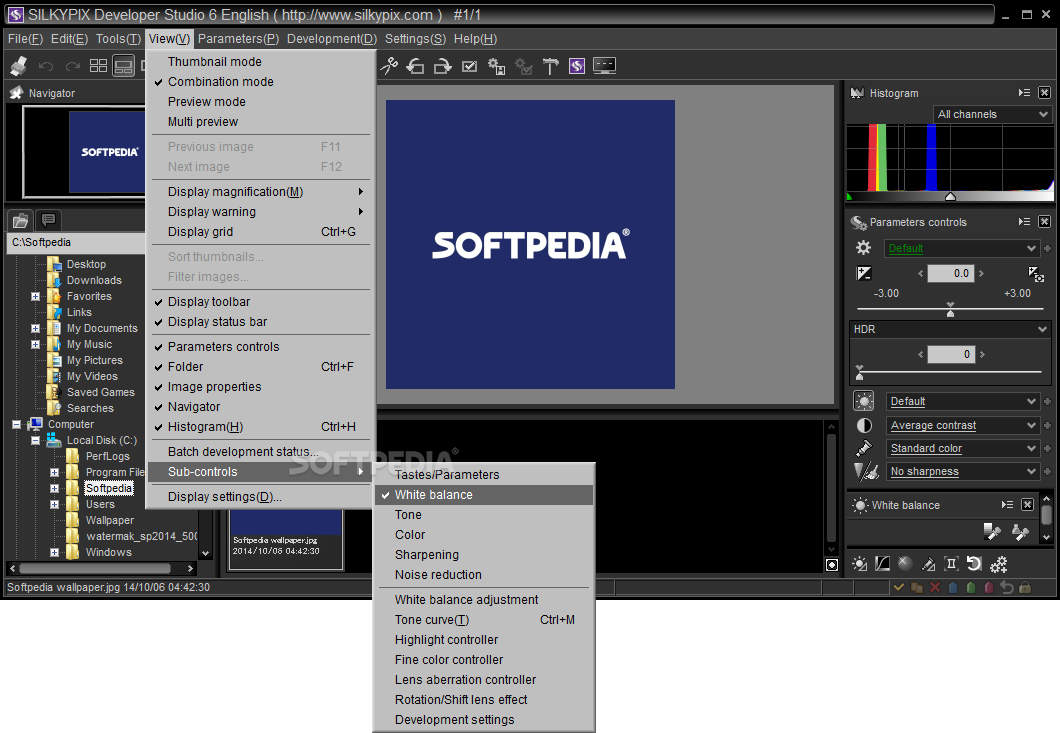Uncheck White balance sub-control
1060x733 pixels.
pos(484,495)
